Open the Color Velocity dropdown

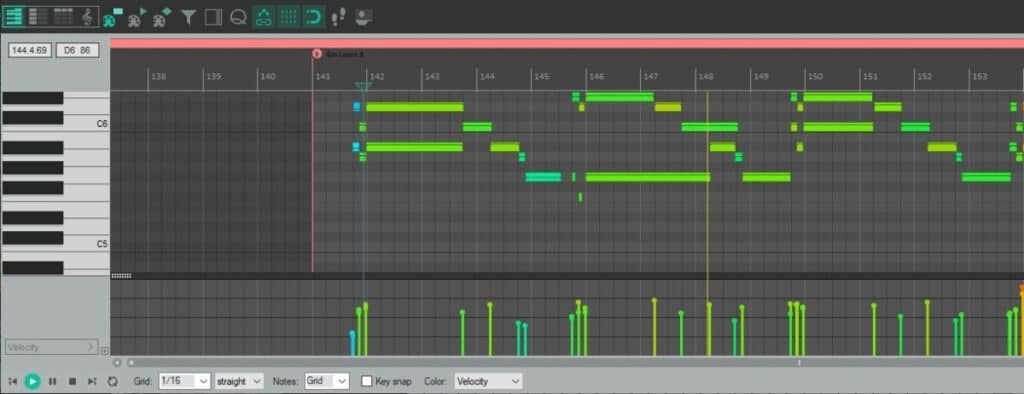488,381
